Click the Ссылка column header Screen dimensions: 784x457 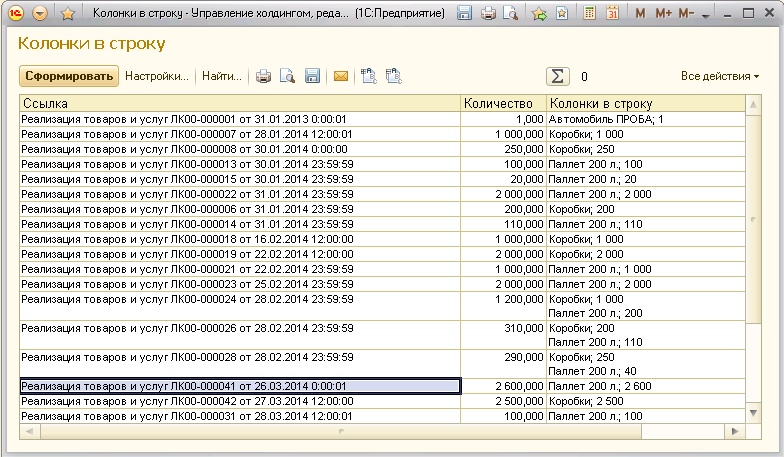click(240, 103)
